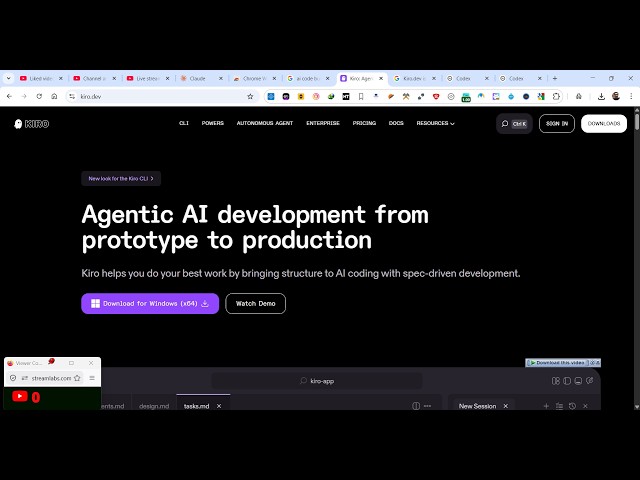This screenshot has width=640, height=480.
Task: Click the site info icon in address bar
Action: (72, 96)
